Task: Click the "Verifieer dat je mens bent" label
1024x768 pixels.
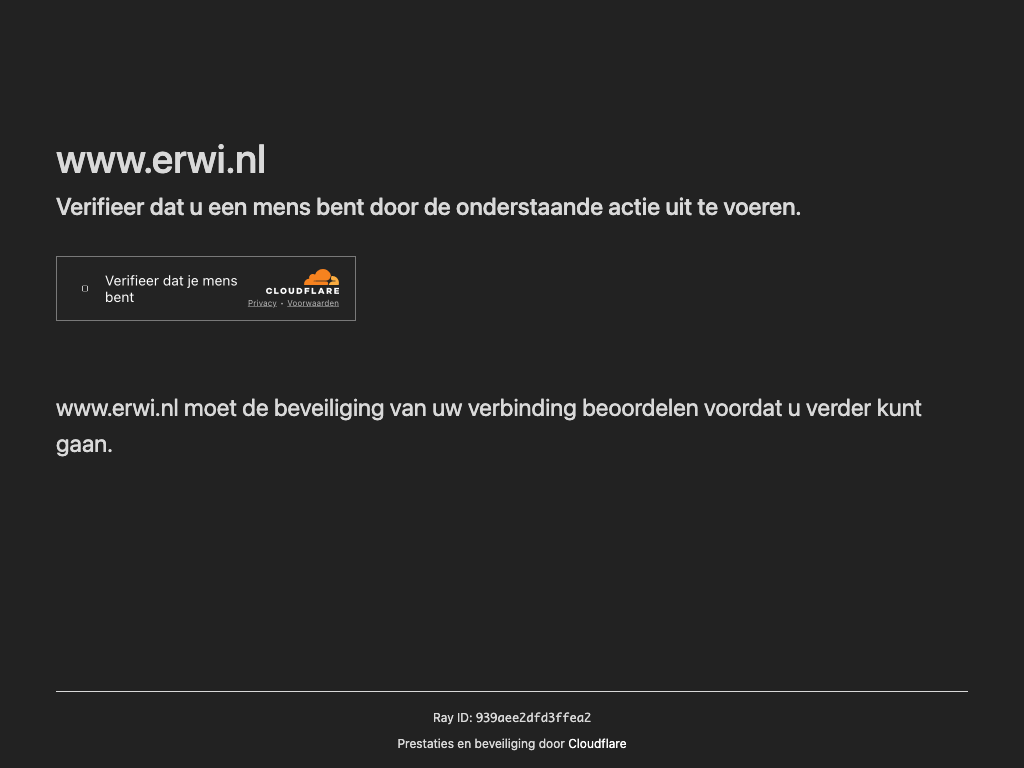Action: coord(171,289)
